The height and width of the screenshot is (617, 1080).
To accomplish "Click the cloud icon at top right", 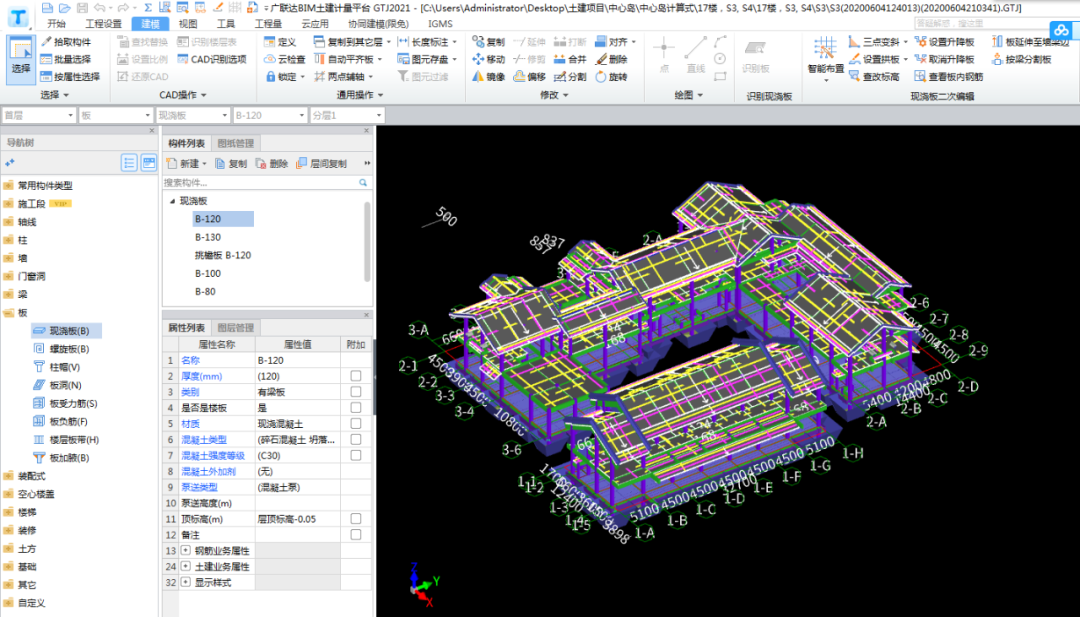I will tap(1061, 30).
